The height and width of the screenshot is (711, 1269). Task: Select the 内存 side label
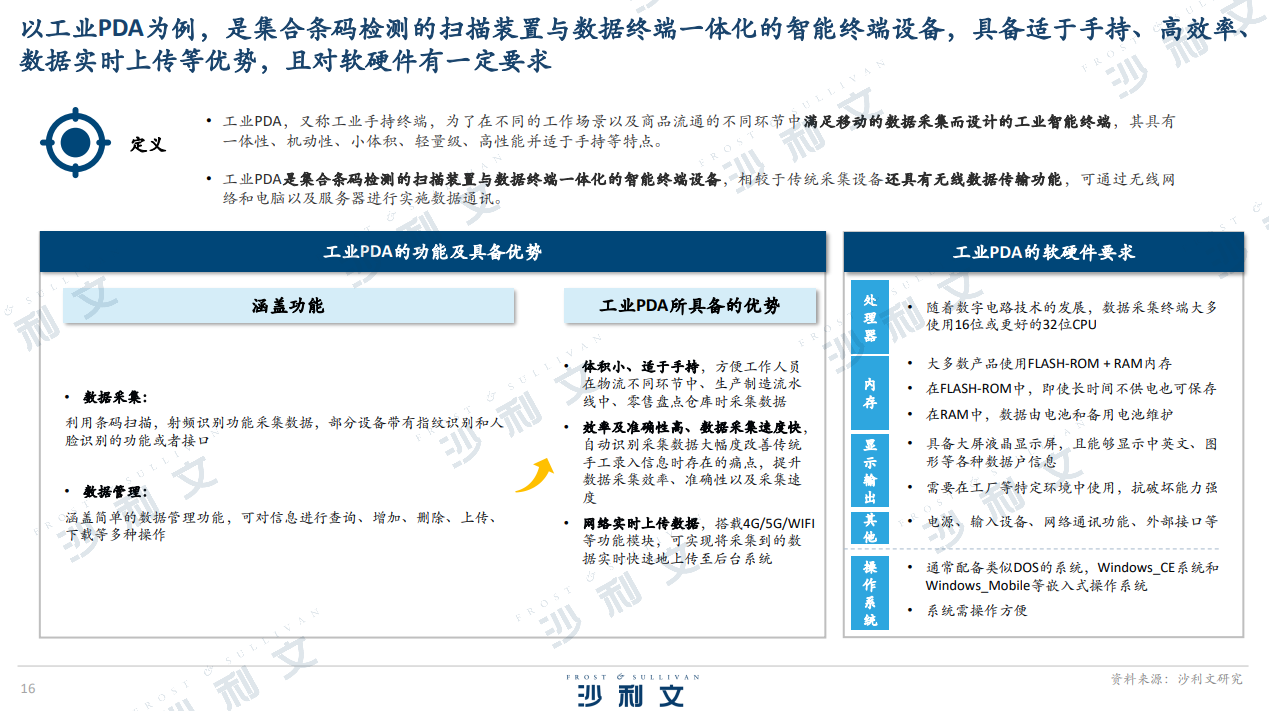point(870,392)
